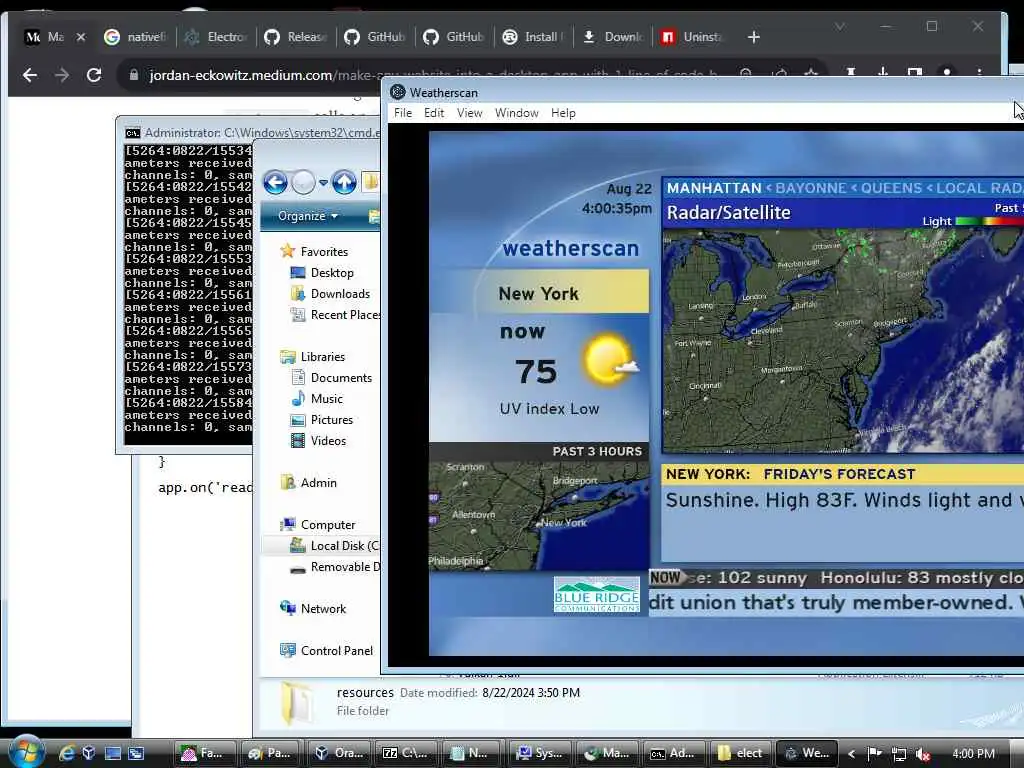Open the Edit menu in Weatherscan
The height and width of the screenshot is (768, 1024).
point(434,113)
